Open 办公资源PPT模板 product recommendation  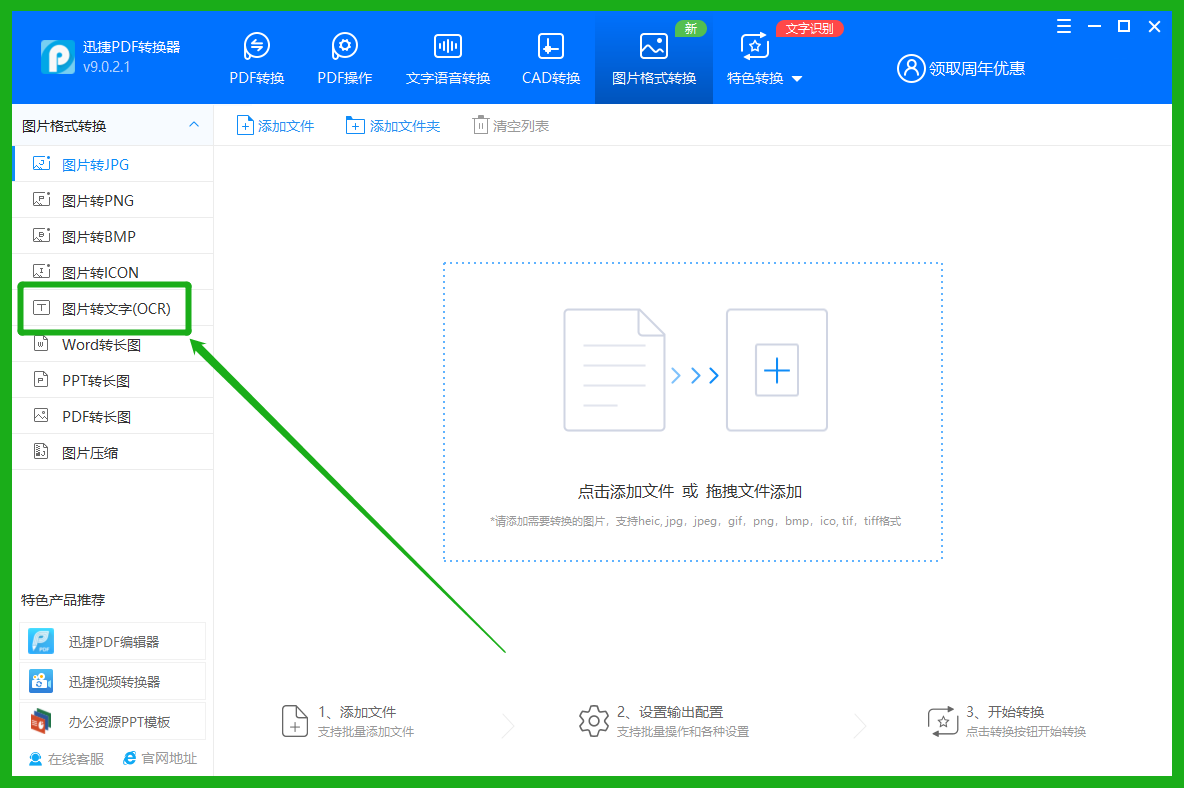click(x=113, y=722)
